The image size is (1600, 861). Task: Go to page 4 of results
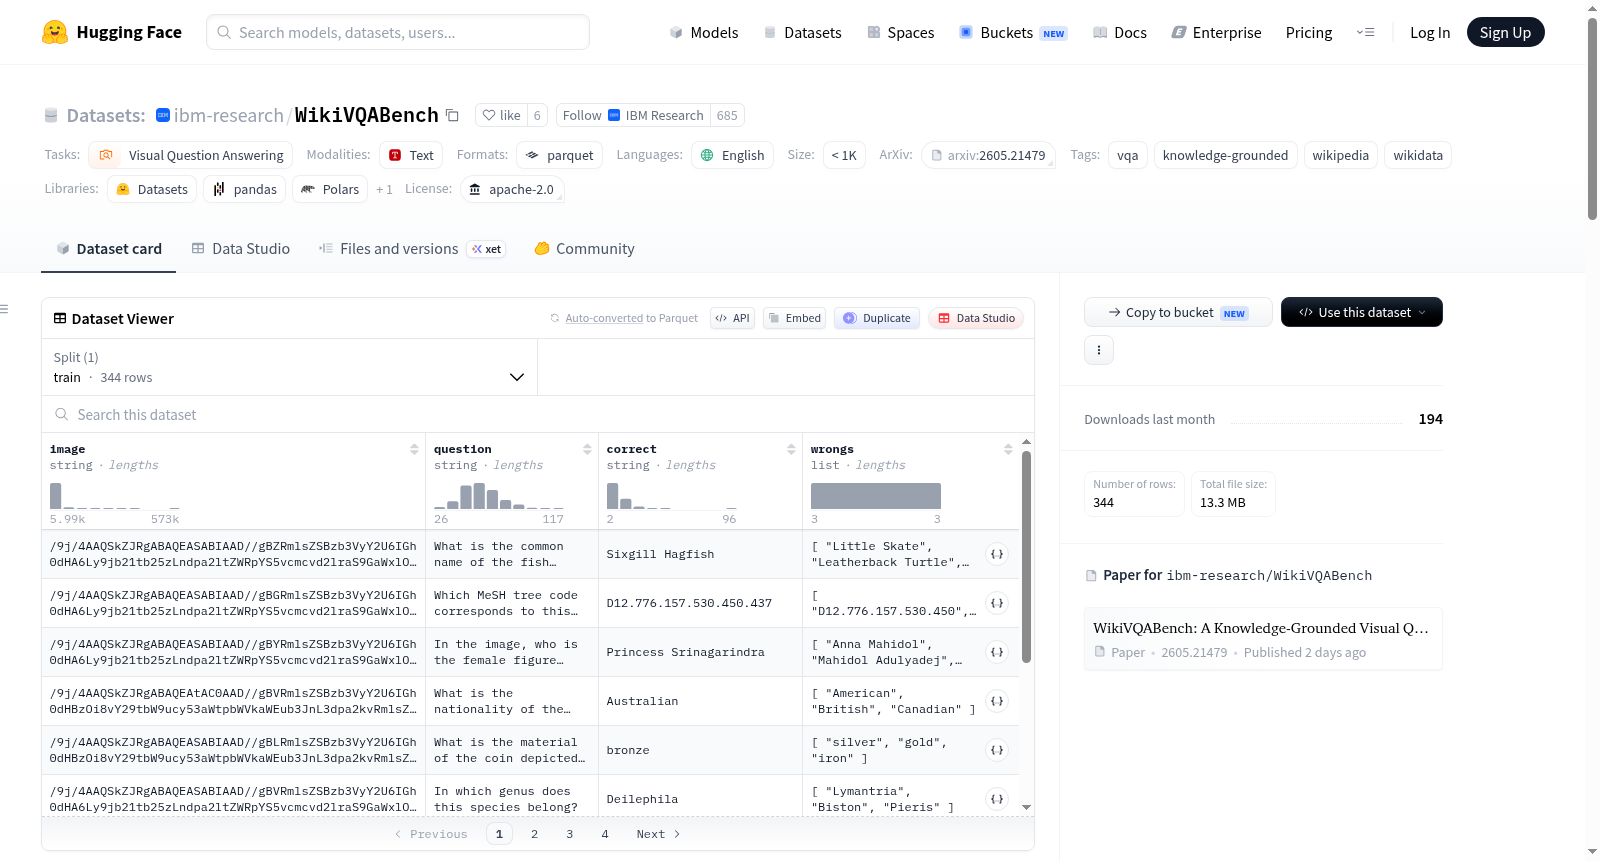click(605, 834)
